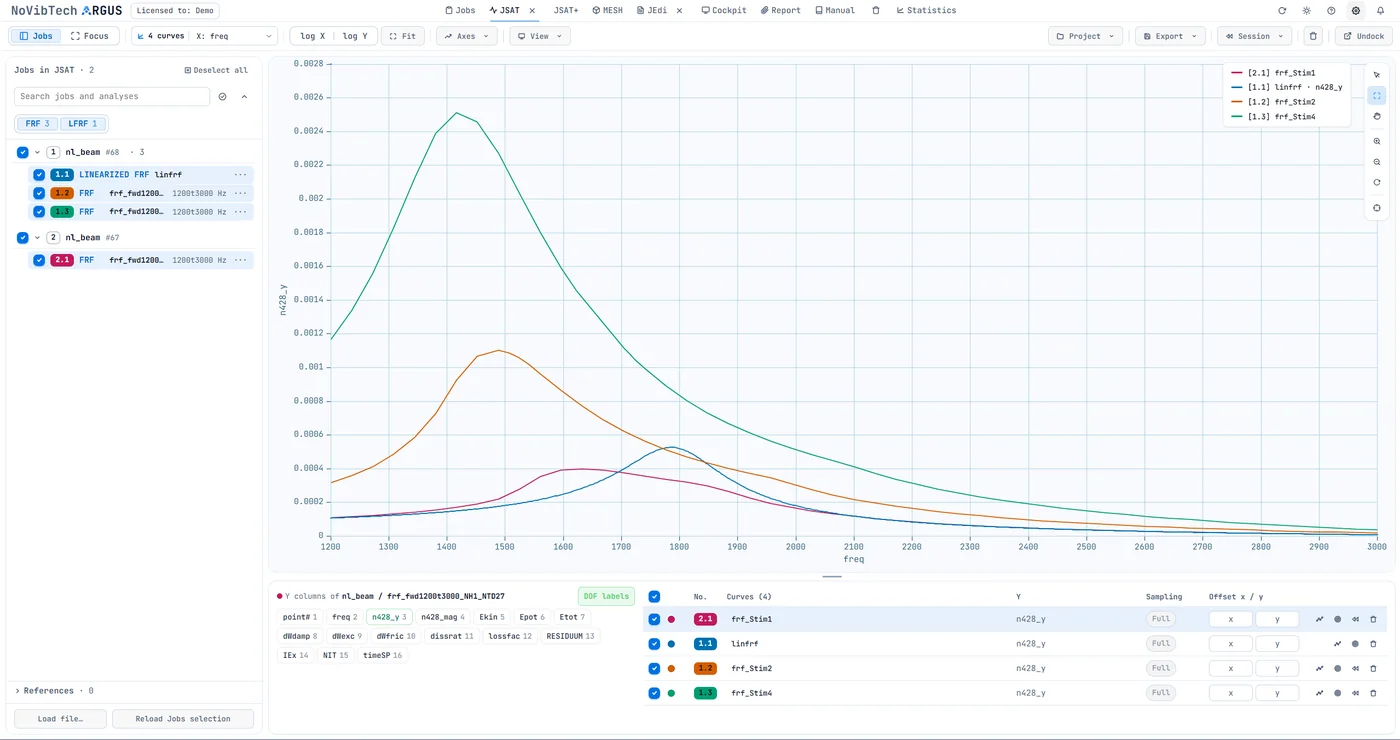Switch to the JSAT+ tab
This screenshot has height=740, width=1400.
point(566,10)
